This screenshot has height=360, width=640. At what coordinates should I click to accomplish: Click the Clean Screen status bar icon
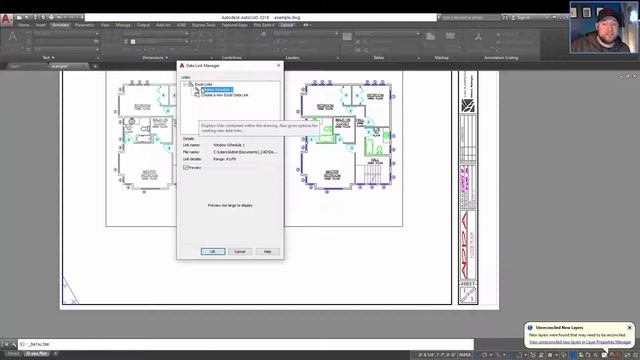tap(628, 355)
